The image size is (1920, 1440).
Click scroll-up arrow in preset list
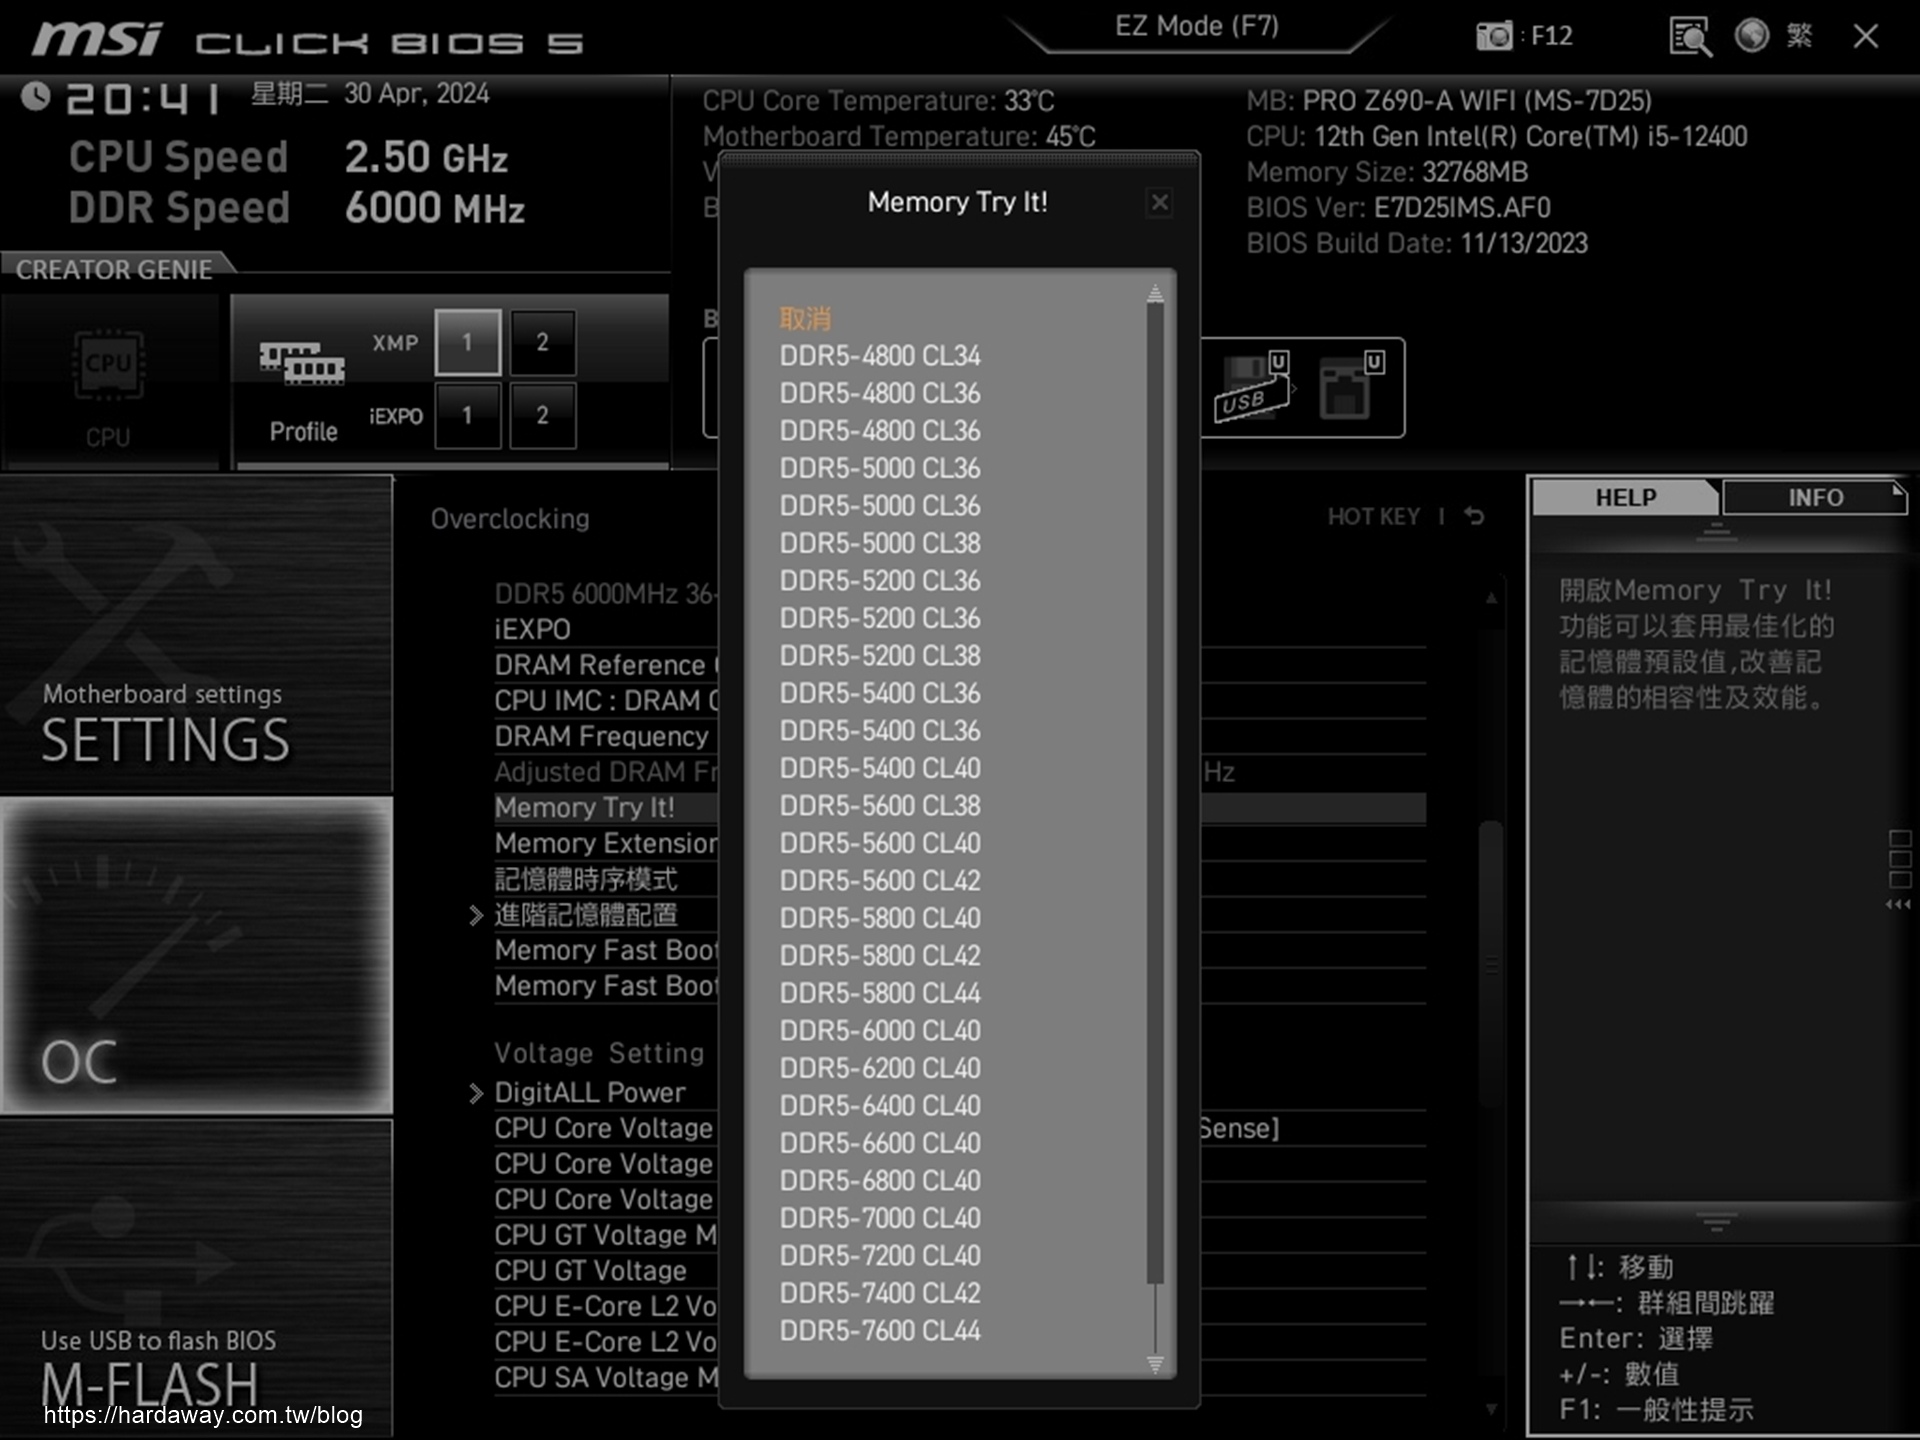pyautogui.click(x=1155, y=293)
